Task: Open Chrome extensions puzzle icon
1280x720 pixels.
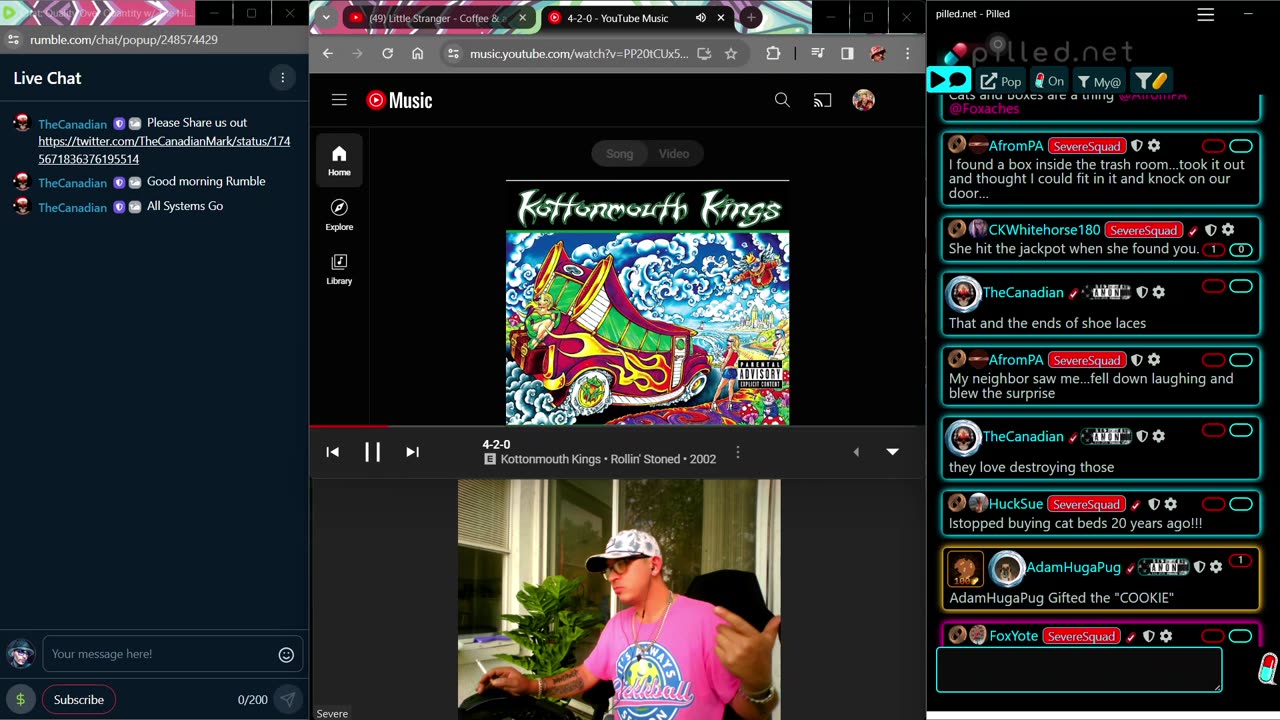Action: tap(773, 54)
